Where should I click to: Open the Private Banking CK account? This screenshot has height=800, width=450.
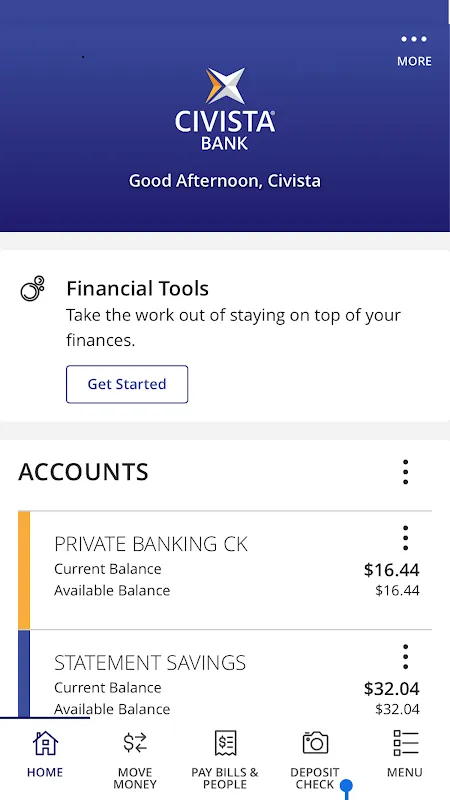click(x=225, y=570)
